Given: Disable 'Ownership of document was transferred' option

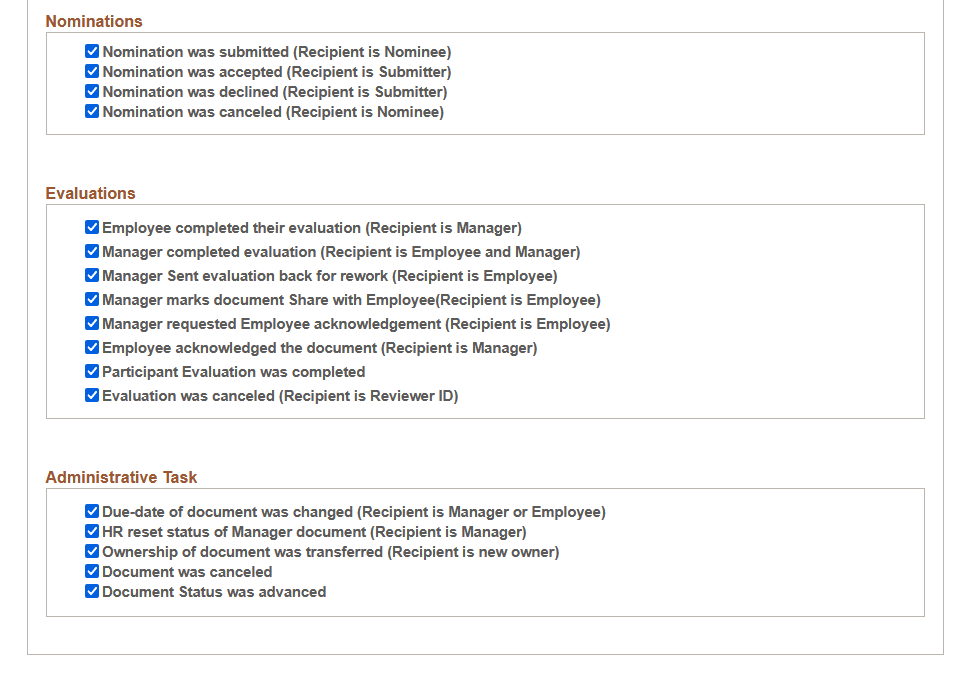Looking at the screenshot, I should [x=92, y=551].
